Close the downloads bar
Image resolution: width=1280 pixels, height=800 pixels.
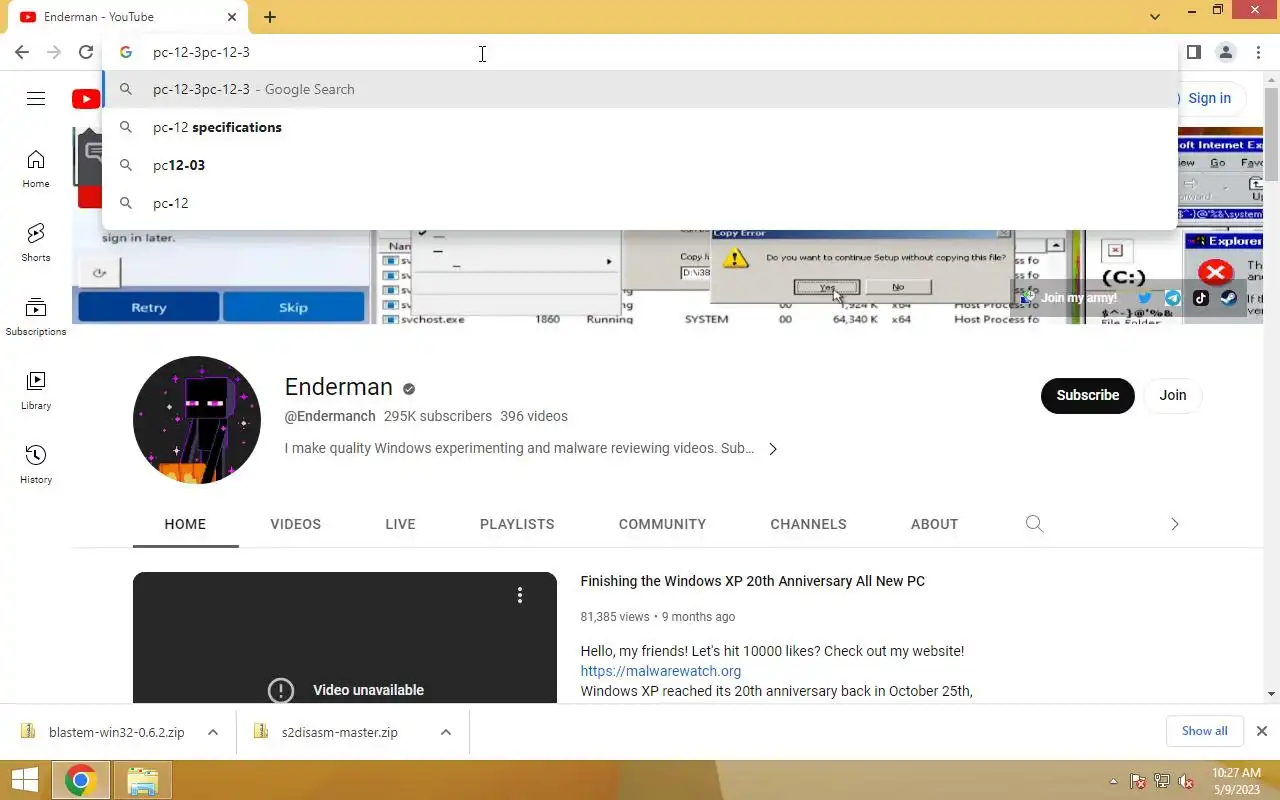[1262, 731]
